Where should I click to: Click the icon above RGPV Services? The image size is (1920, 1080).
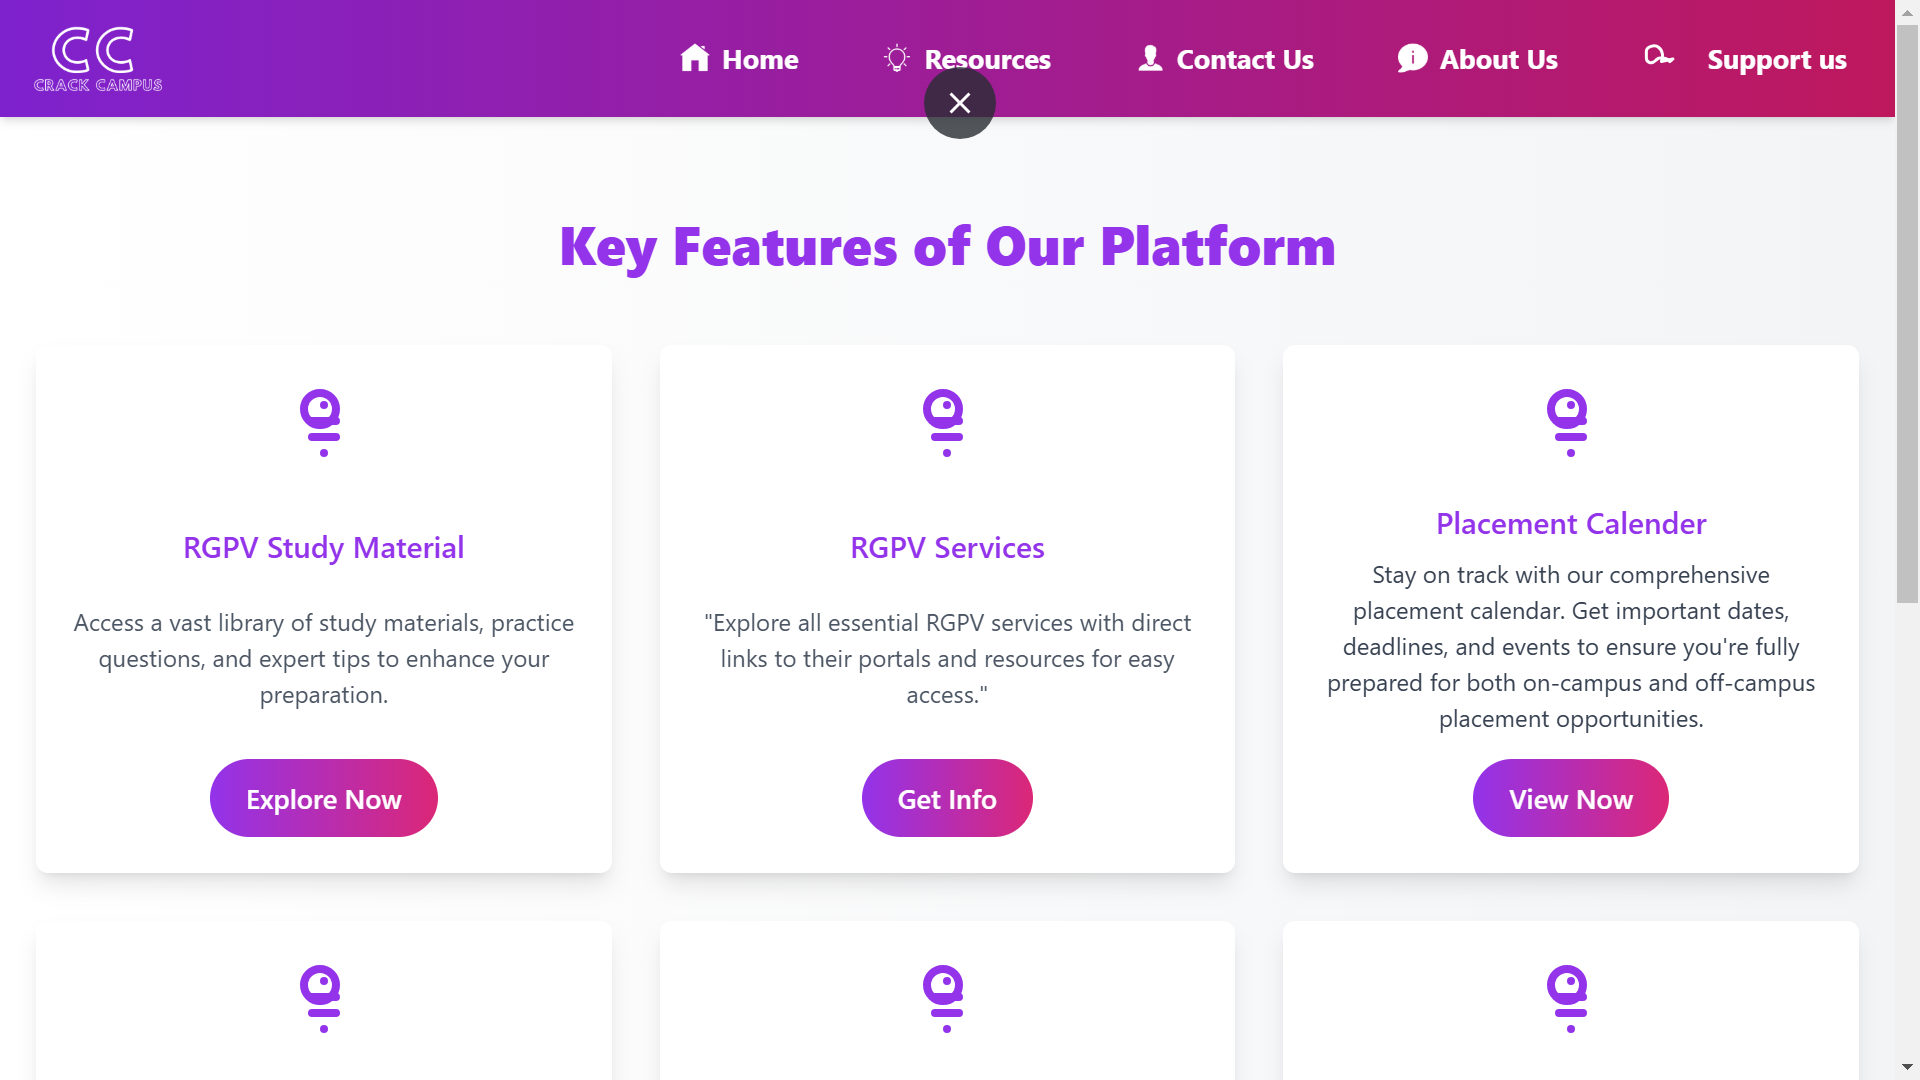945,422
